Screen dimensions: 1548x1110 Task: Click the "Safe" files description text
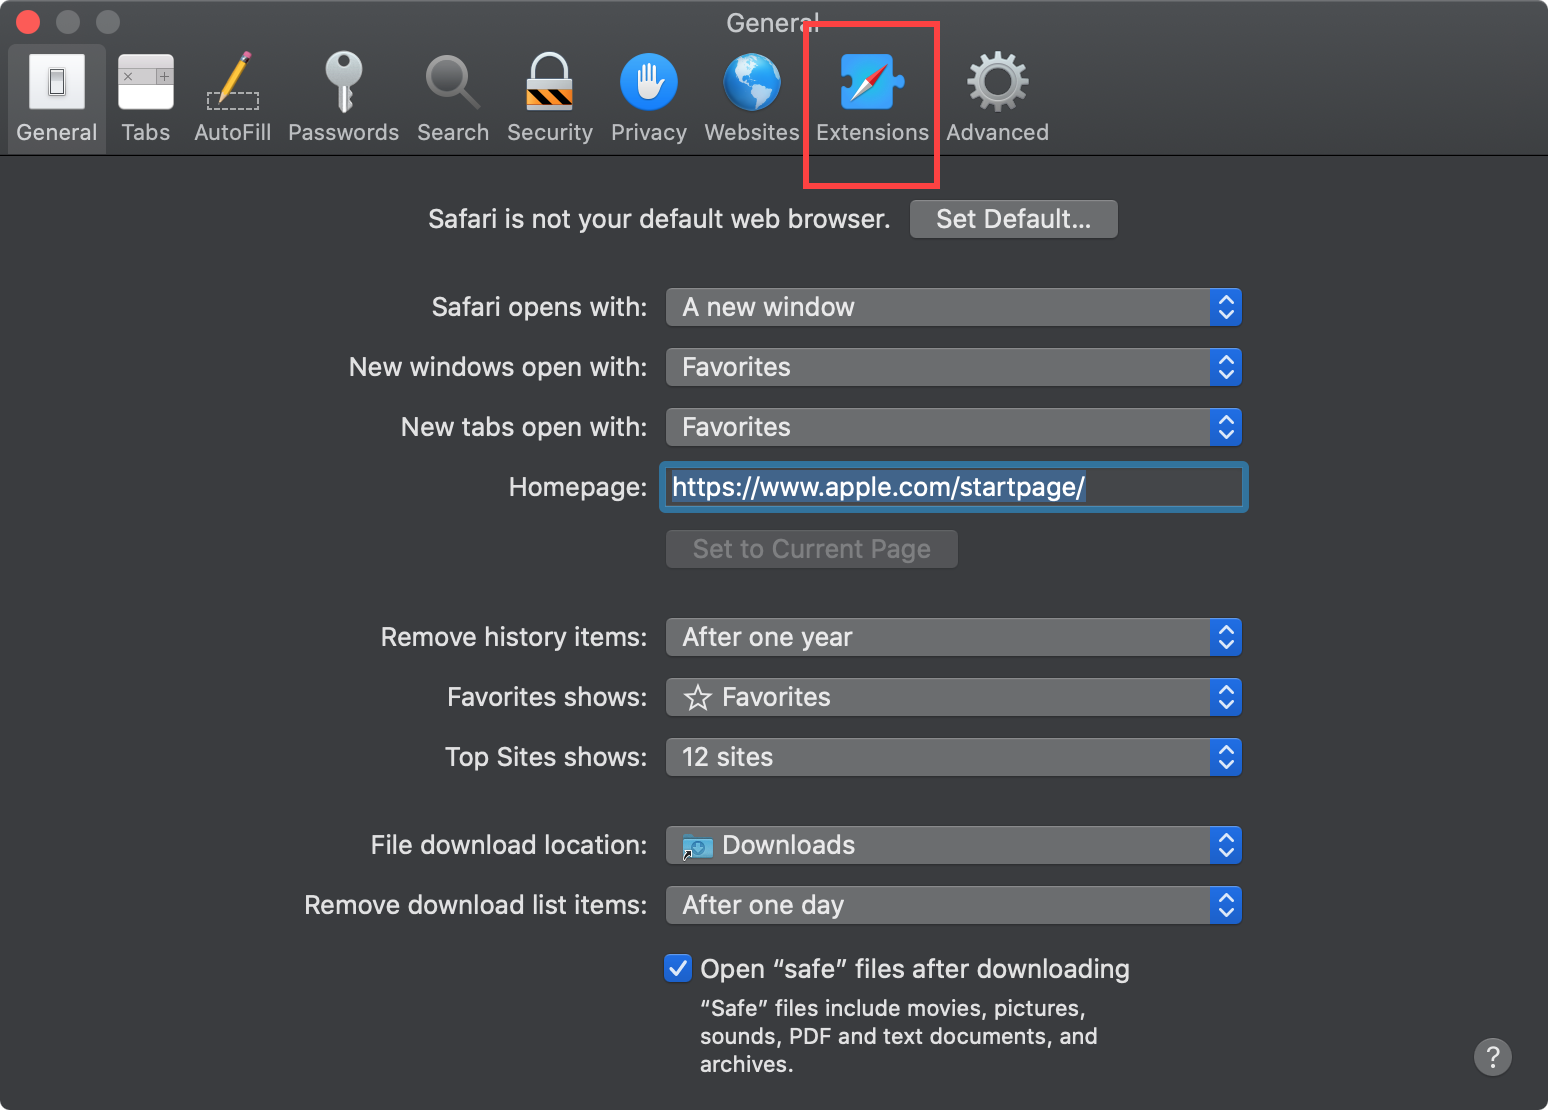tap(898, 1036)
